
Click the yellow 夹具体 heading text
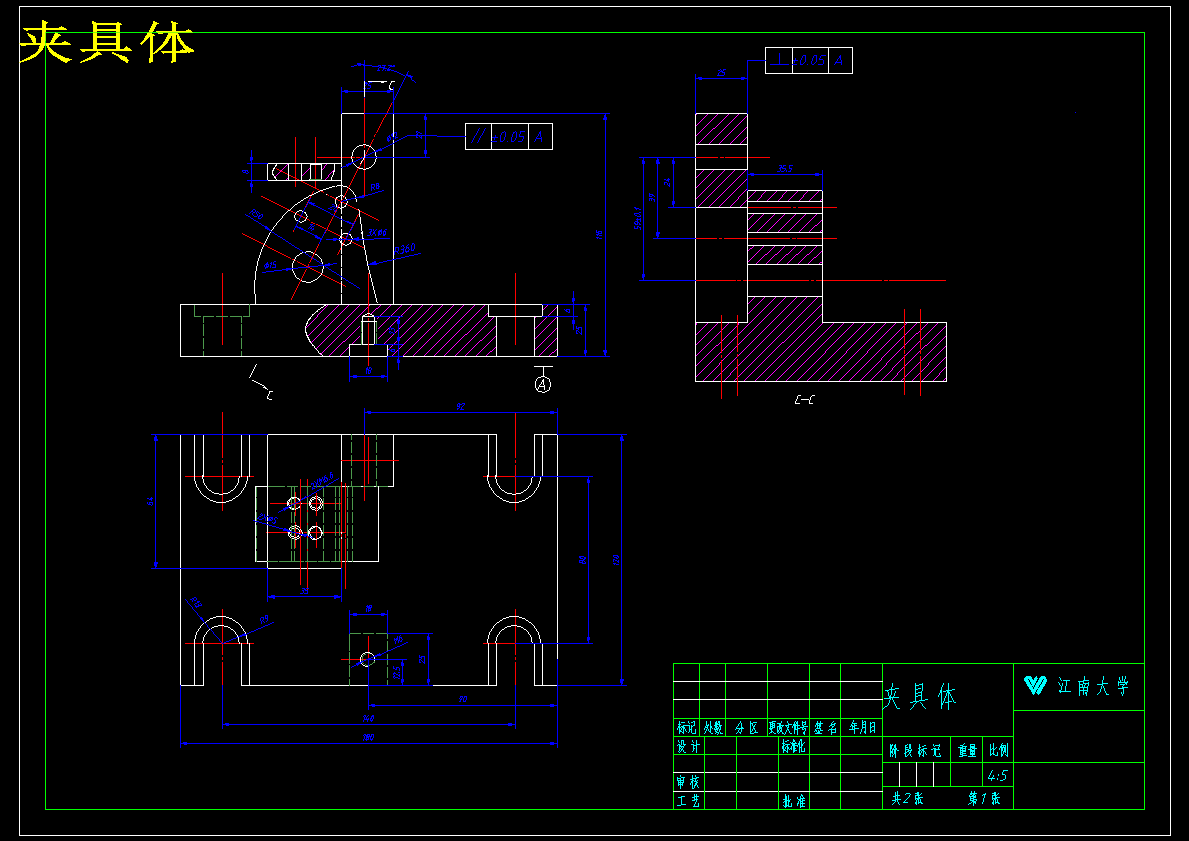[x=107, y=43]
